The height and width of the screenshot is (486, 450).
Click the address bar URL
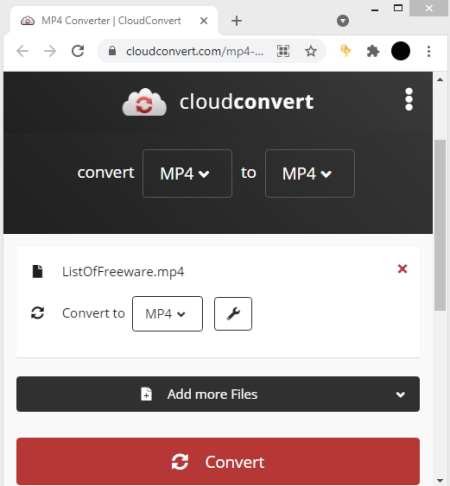click(195, 51)
